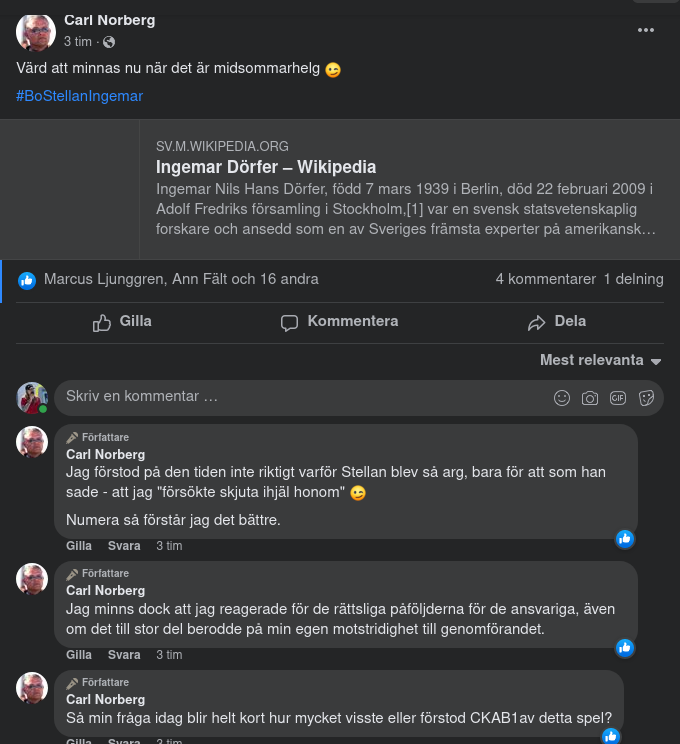This screenshot has width=680, height=744.
Task: Expand the 4 kommentarer list
Action: (x=545, y=280)
